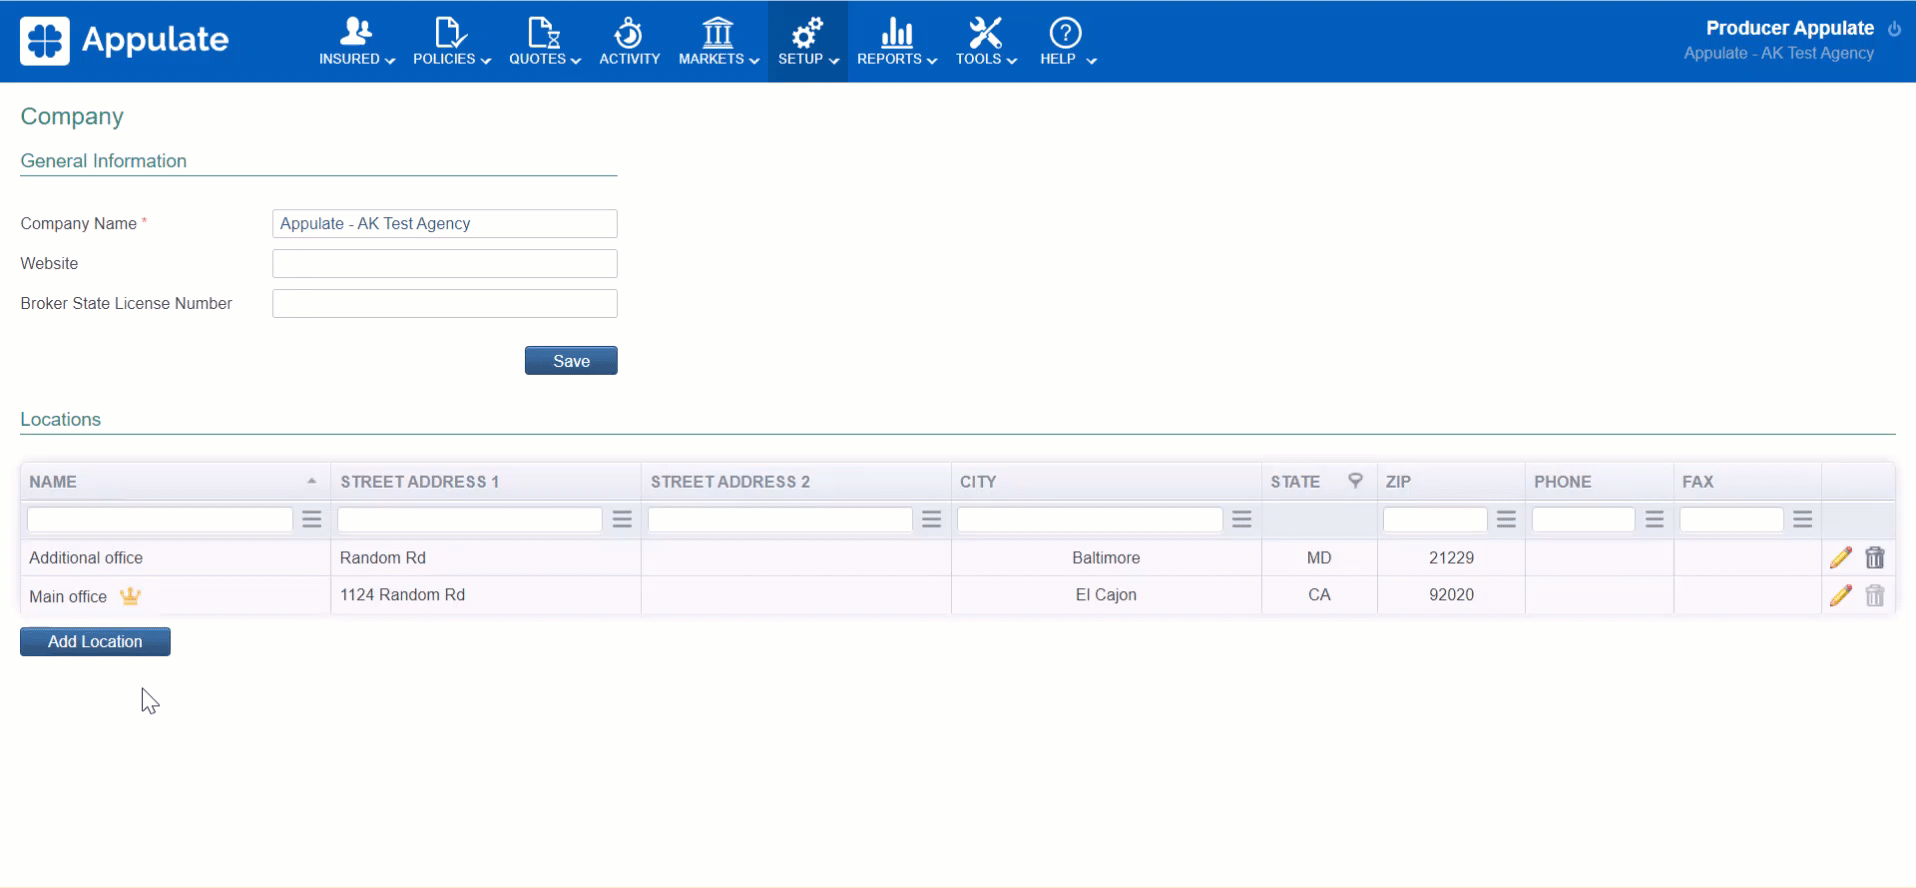The image size is (1916, 888).
Task: Open the Reports menu
Action: coord(896,41)
